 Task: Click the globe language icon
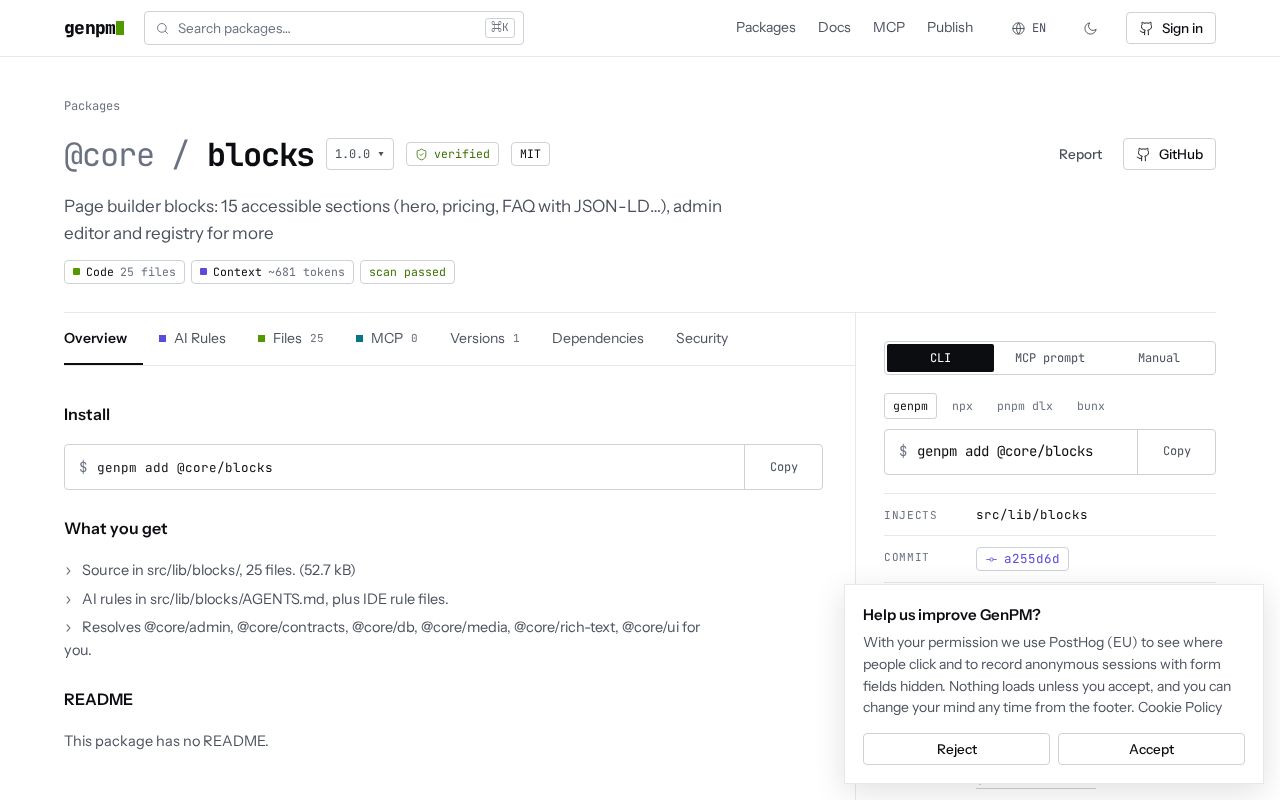pos(1018,28)
